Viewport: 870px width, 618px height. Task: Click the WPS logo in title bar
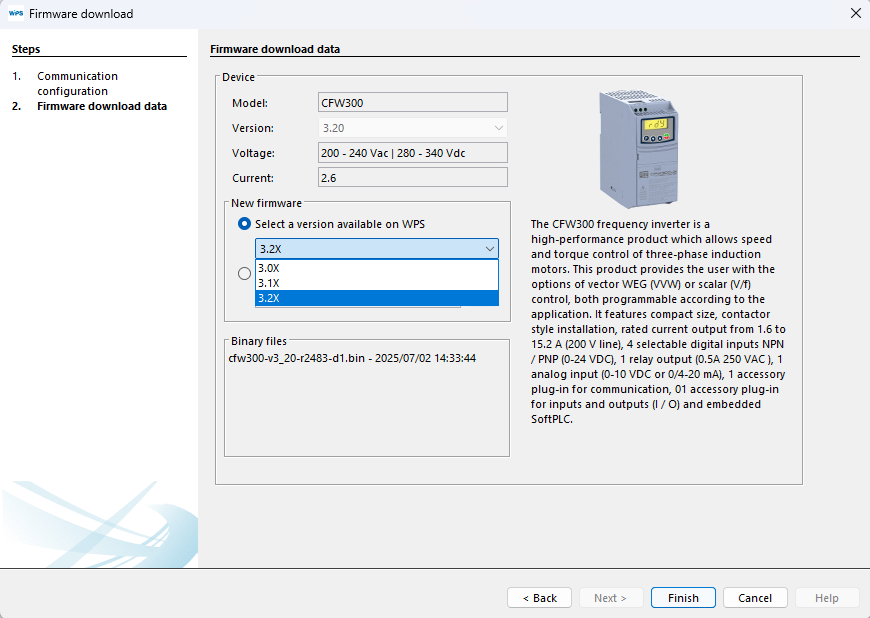point(15,14)
